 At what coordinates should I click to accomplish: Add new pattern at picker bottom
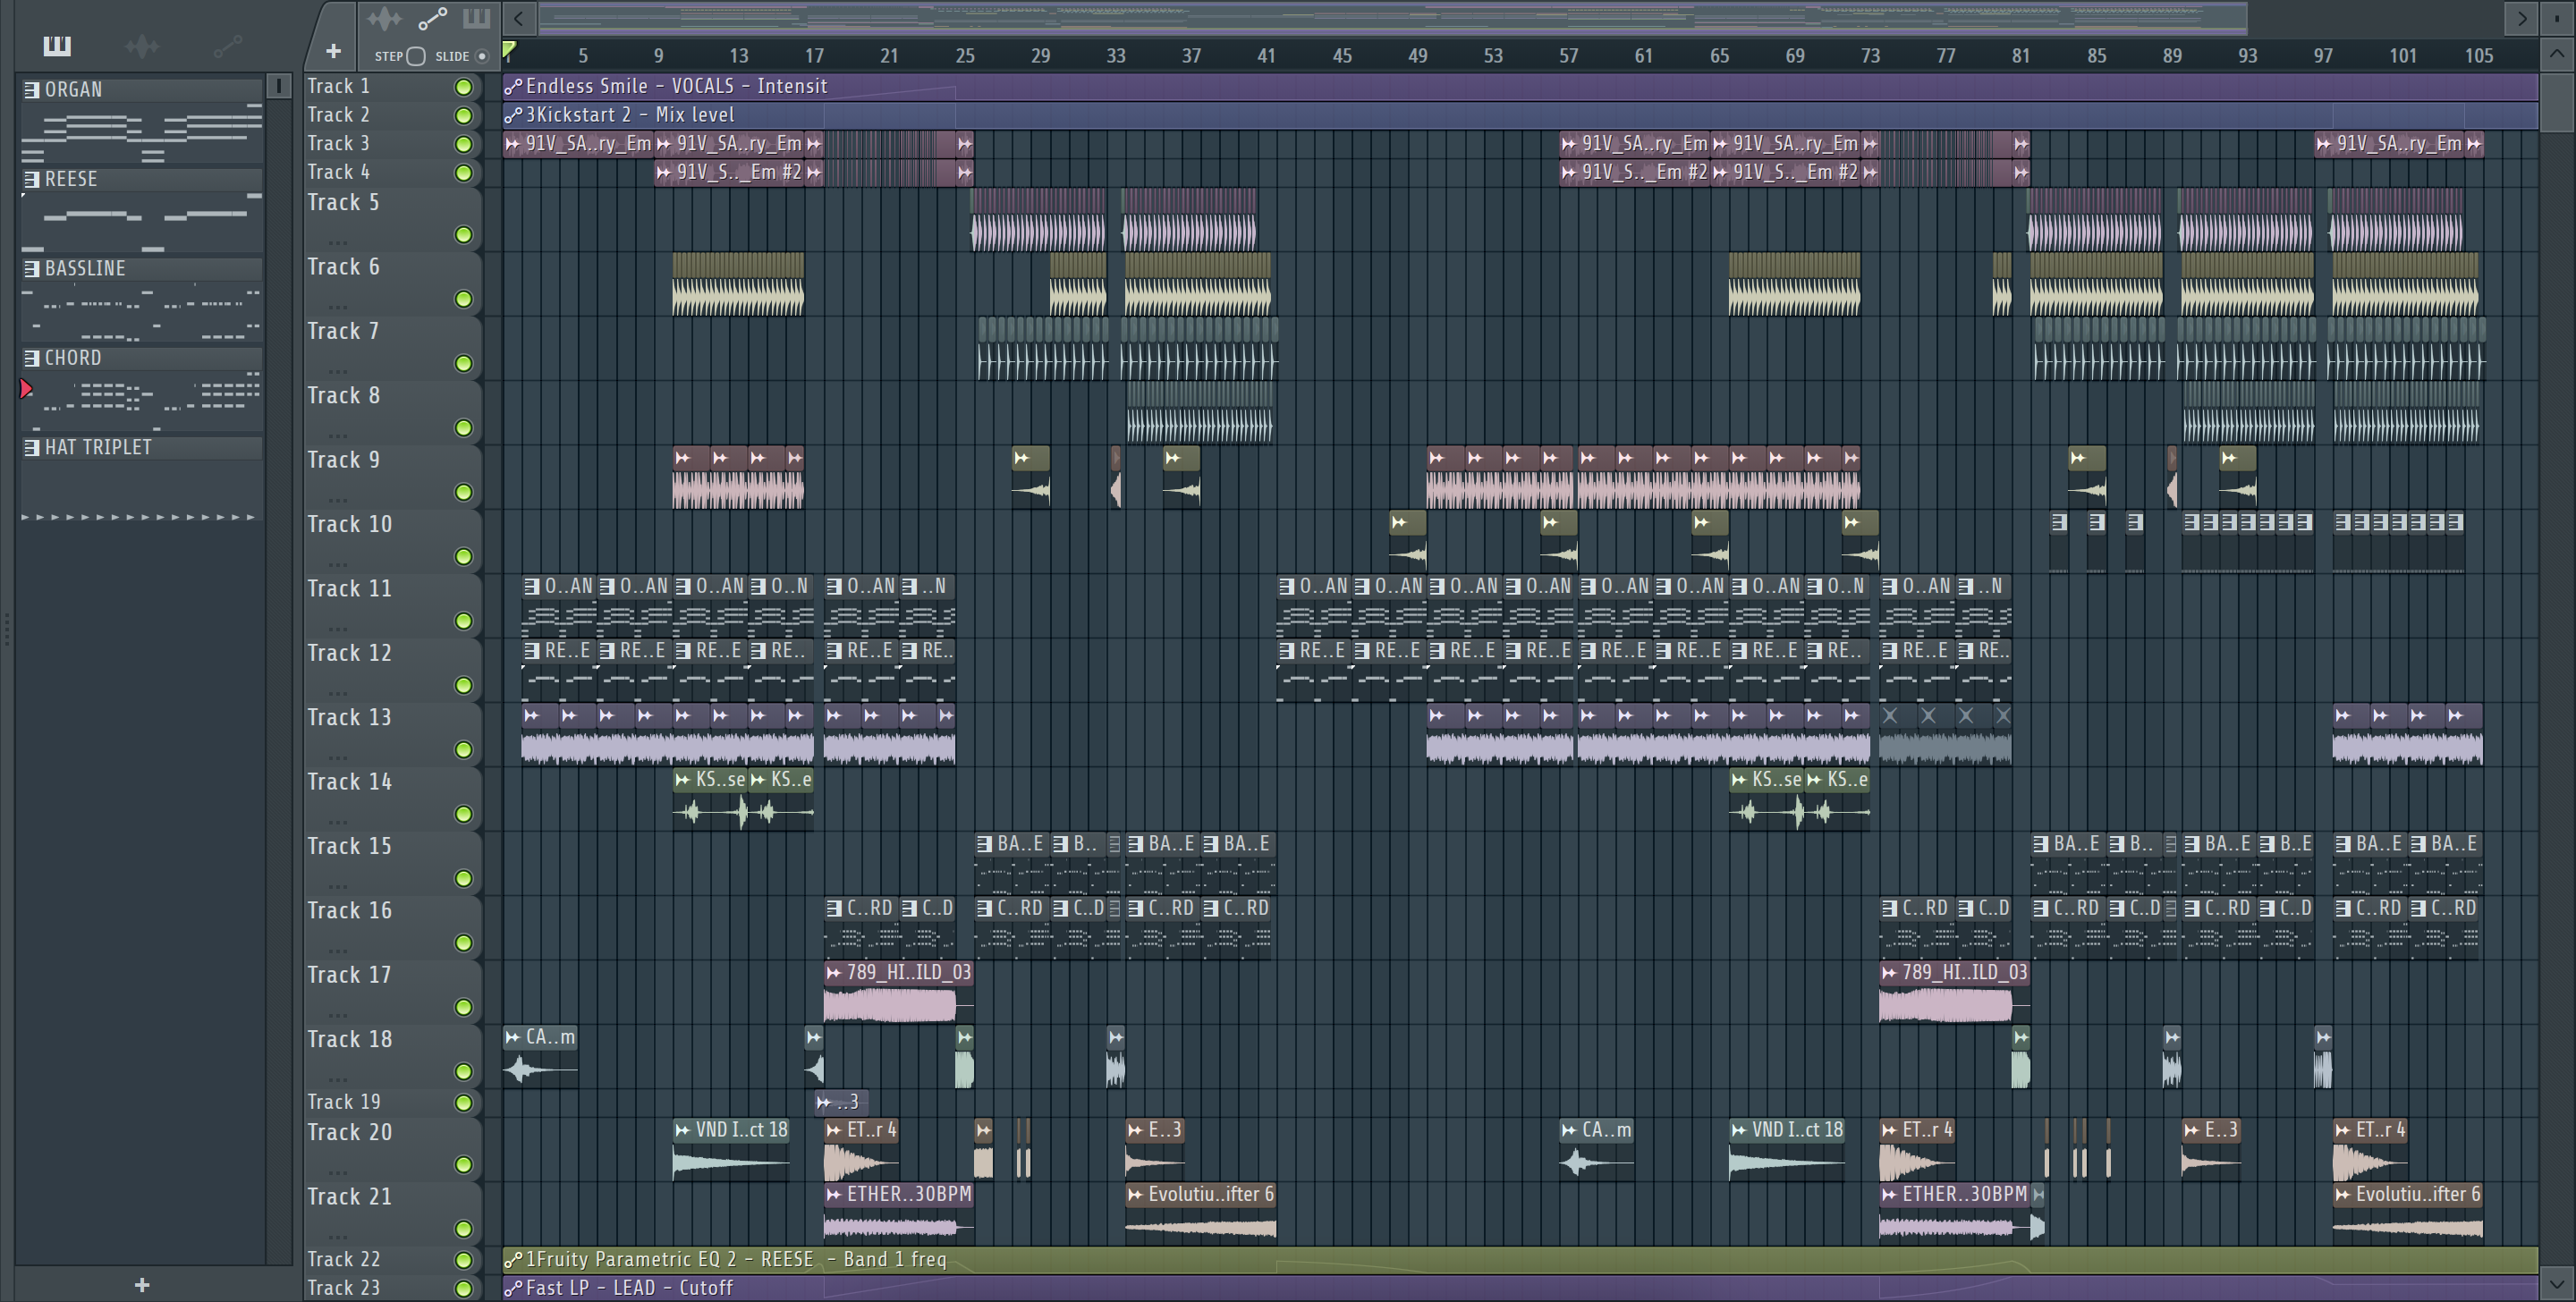pyautogui.click(x=142, y=1285)
